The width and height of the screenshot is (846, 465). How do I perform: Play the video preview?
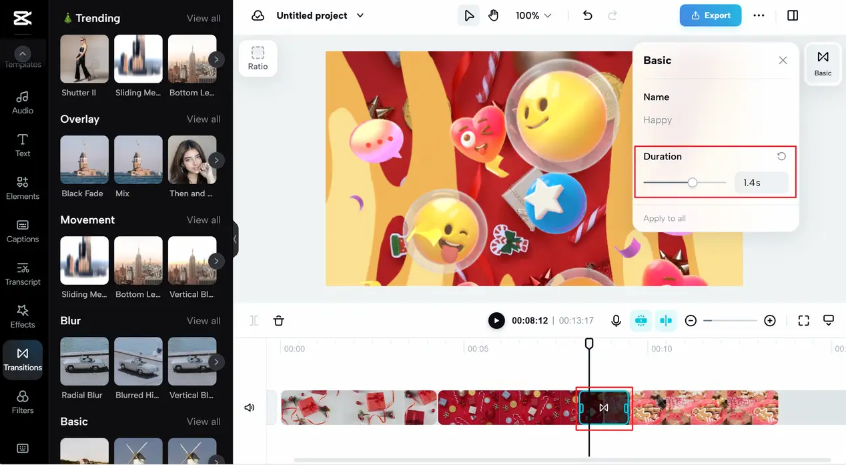tap(496, 320)
